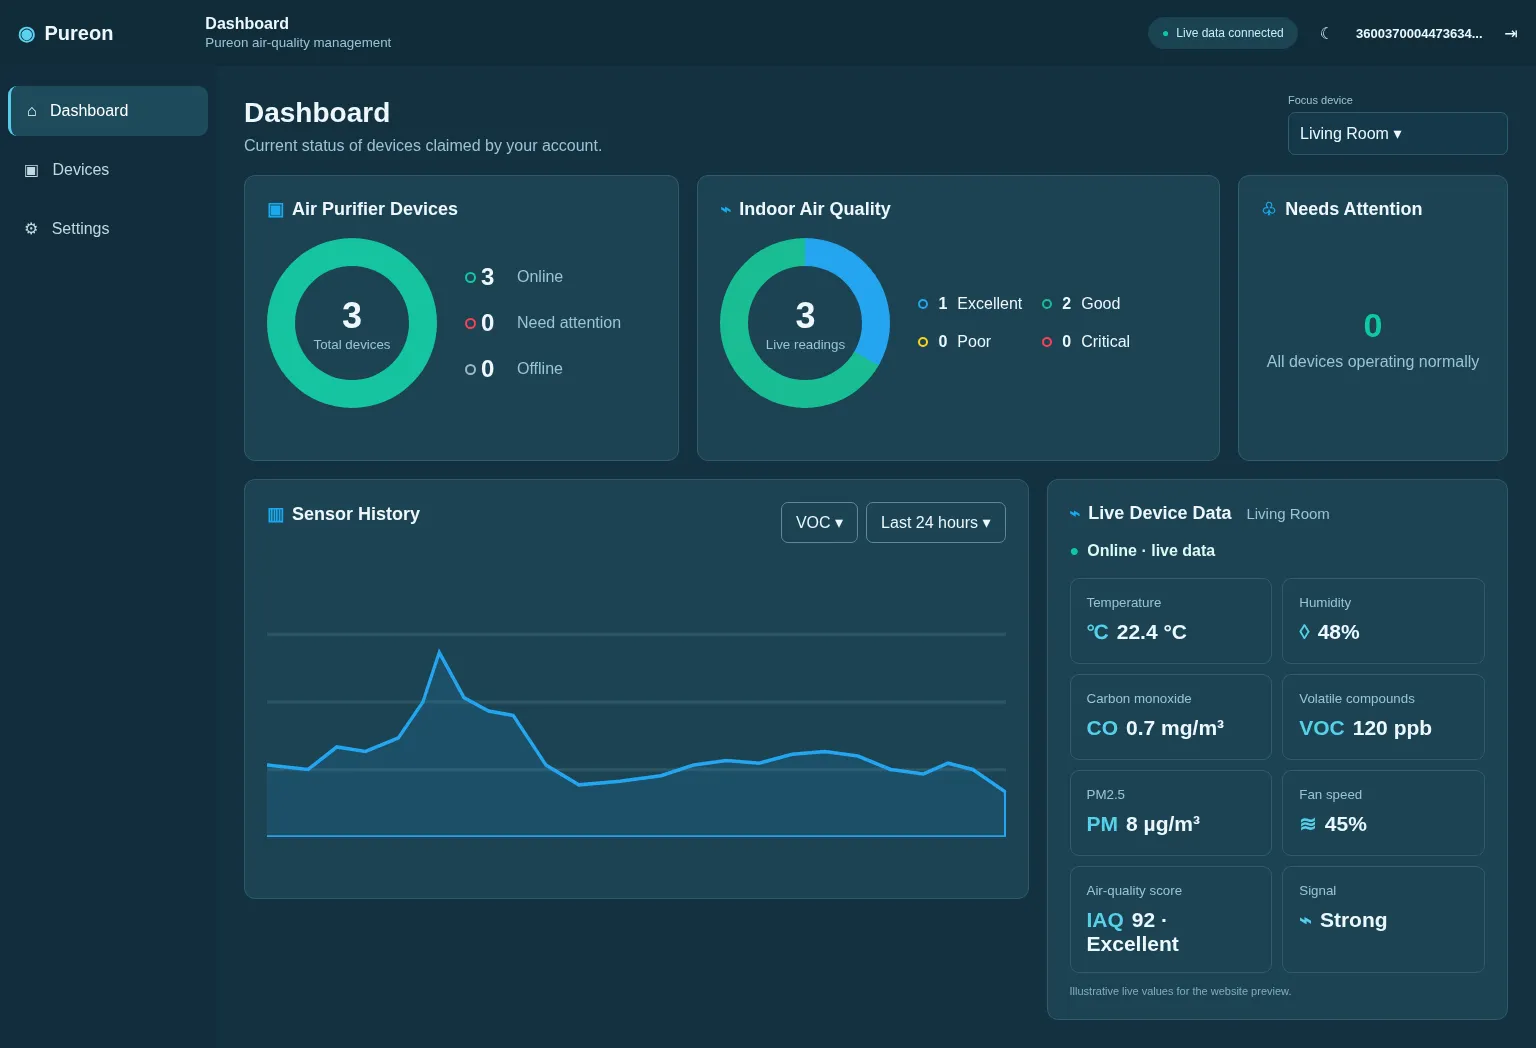Click the "Strong" signal value
1536x1048 pixels.
(x=1353, y=920)
